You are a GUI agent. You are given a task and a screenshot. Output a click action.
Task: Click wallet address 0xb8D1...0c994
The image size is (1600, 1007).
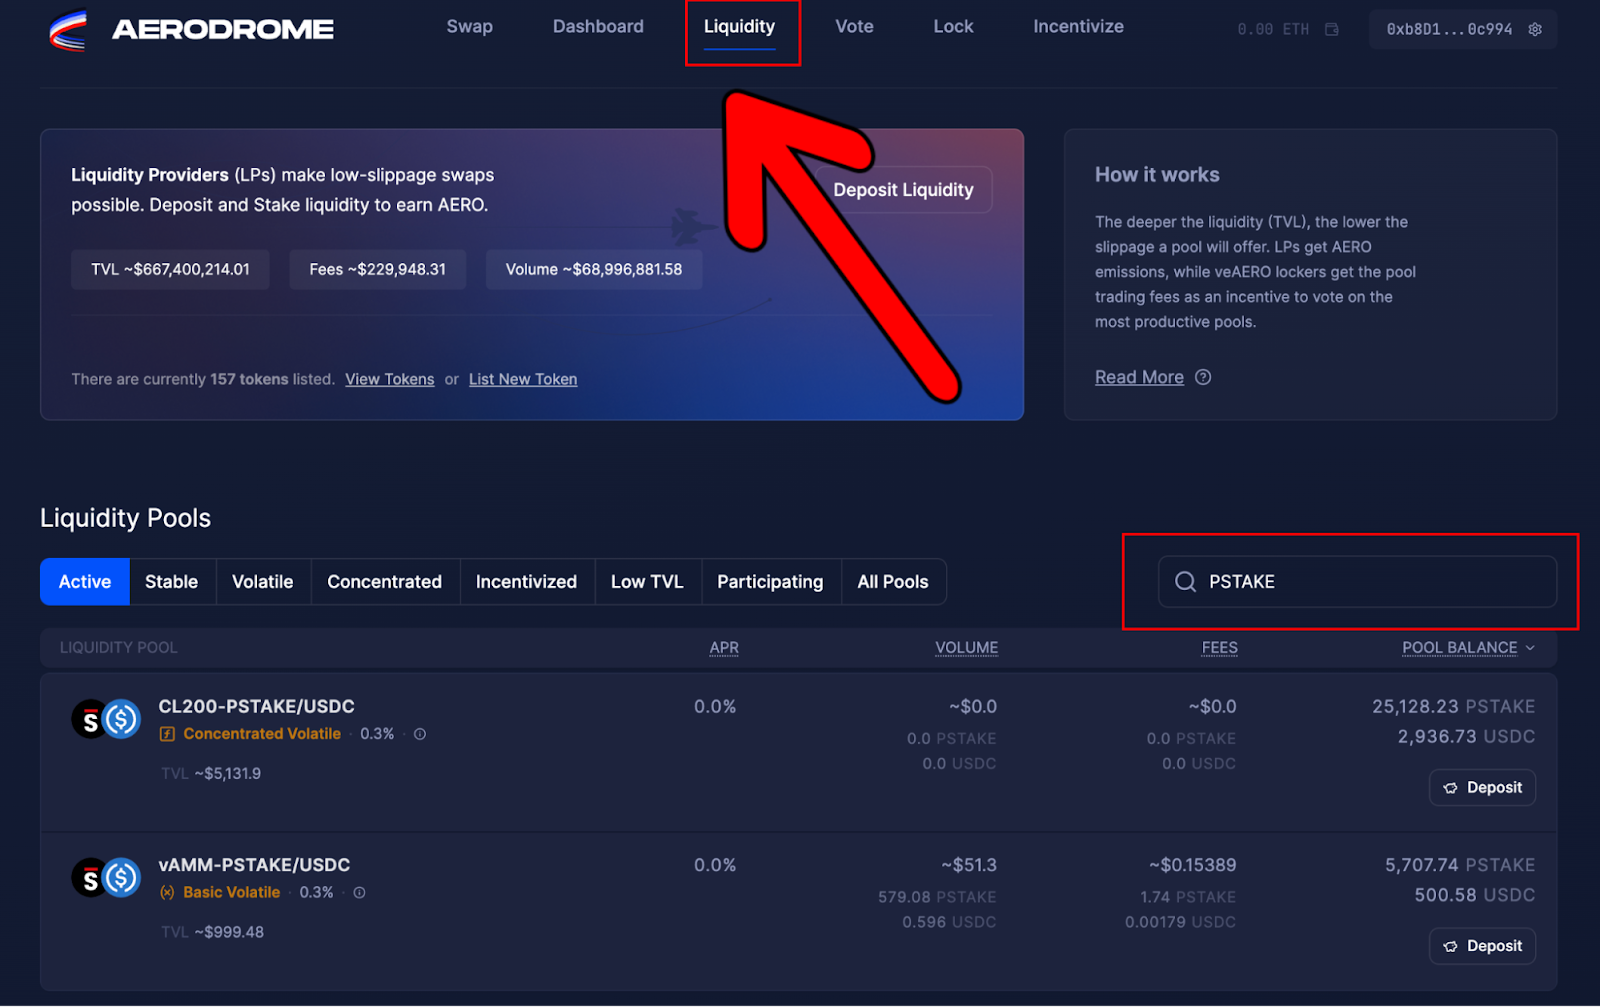tap(1449, 29)
